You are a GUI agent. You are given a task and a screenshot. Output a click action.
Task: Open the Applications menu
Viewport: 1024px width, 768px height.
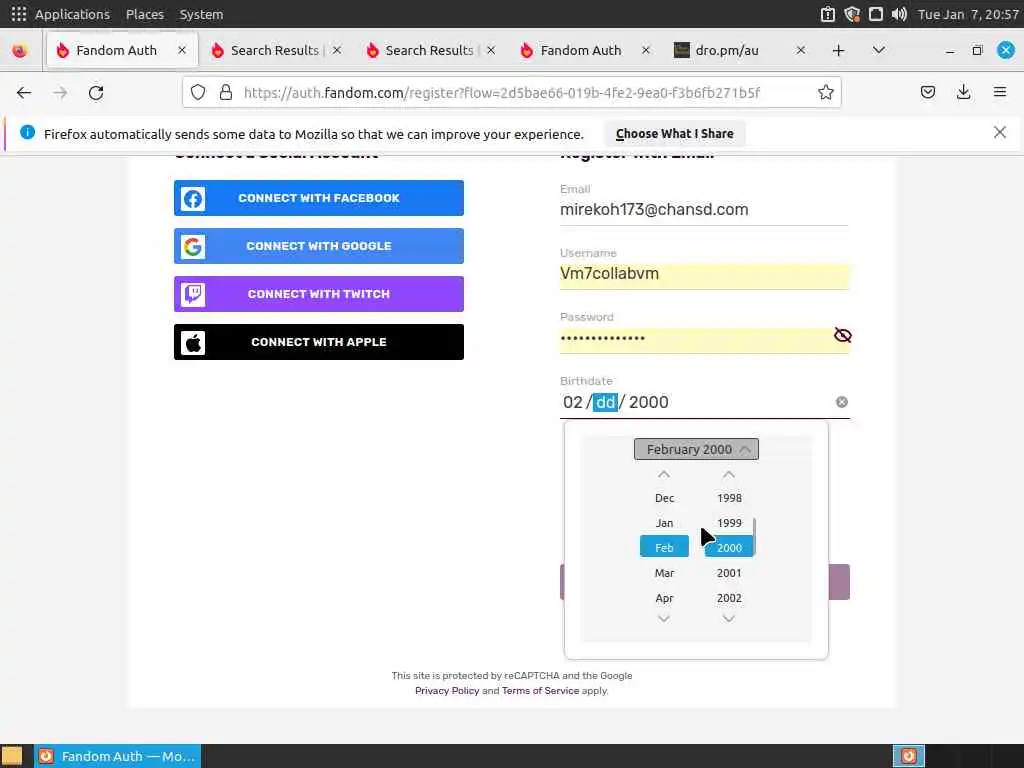click(x=72, y=14)
